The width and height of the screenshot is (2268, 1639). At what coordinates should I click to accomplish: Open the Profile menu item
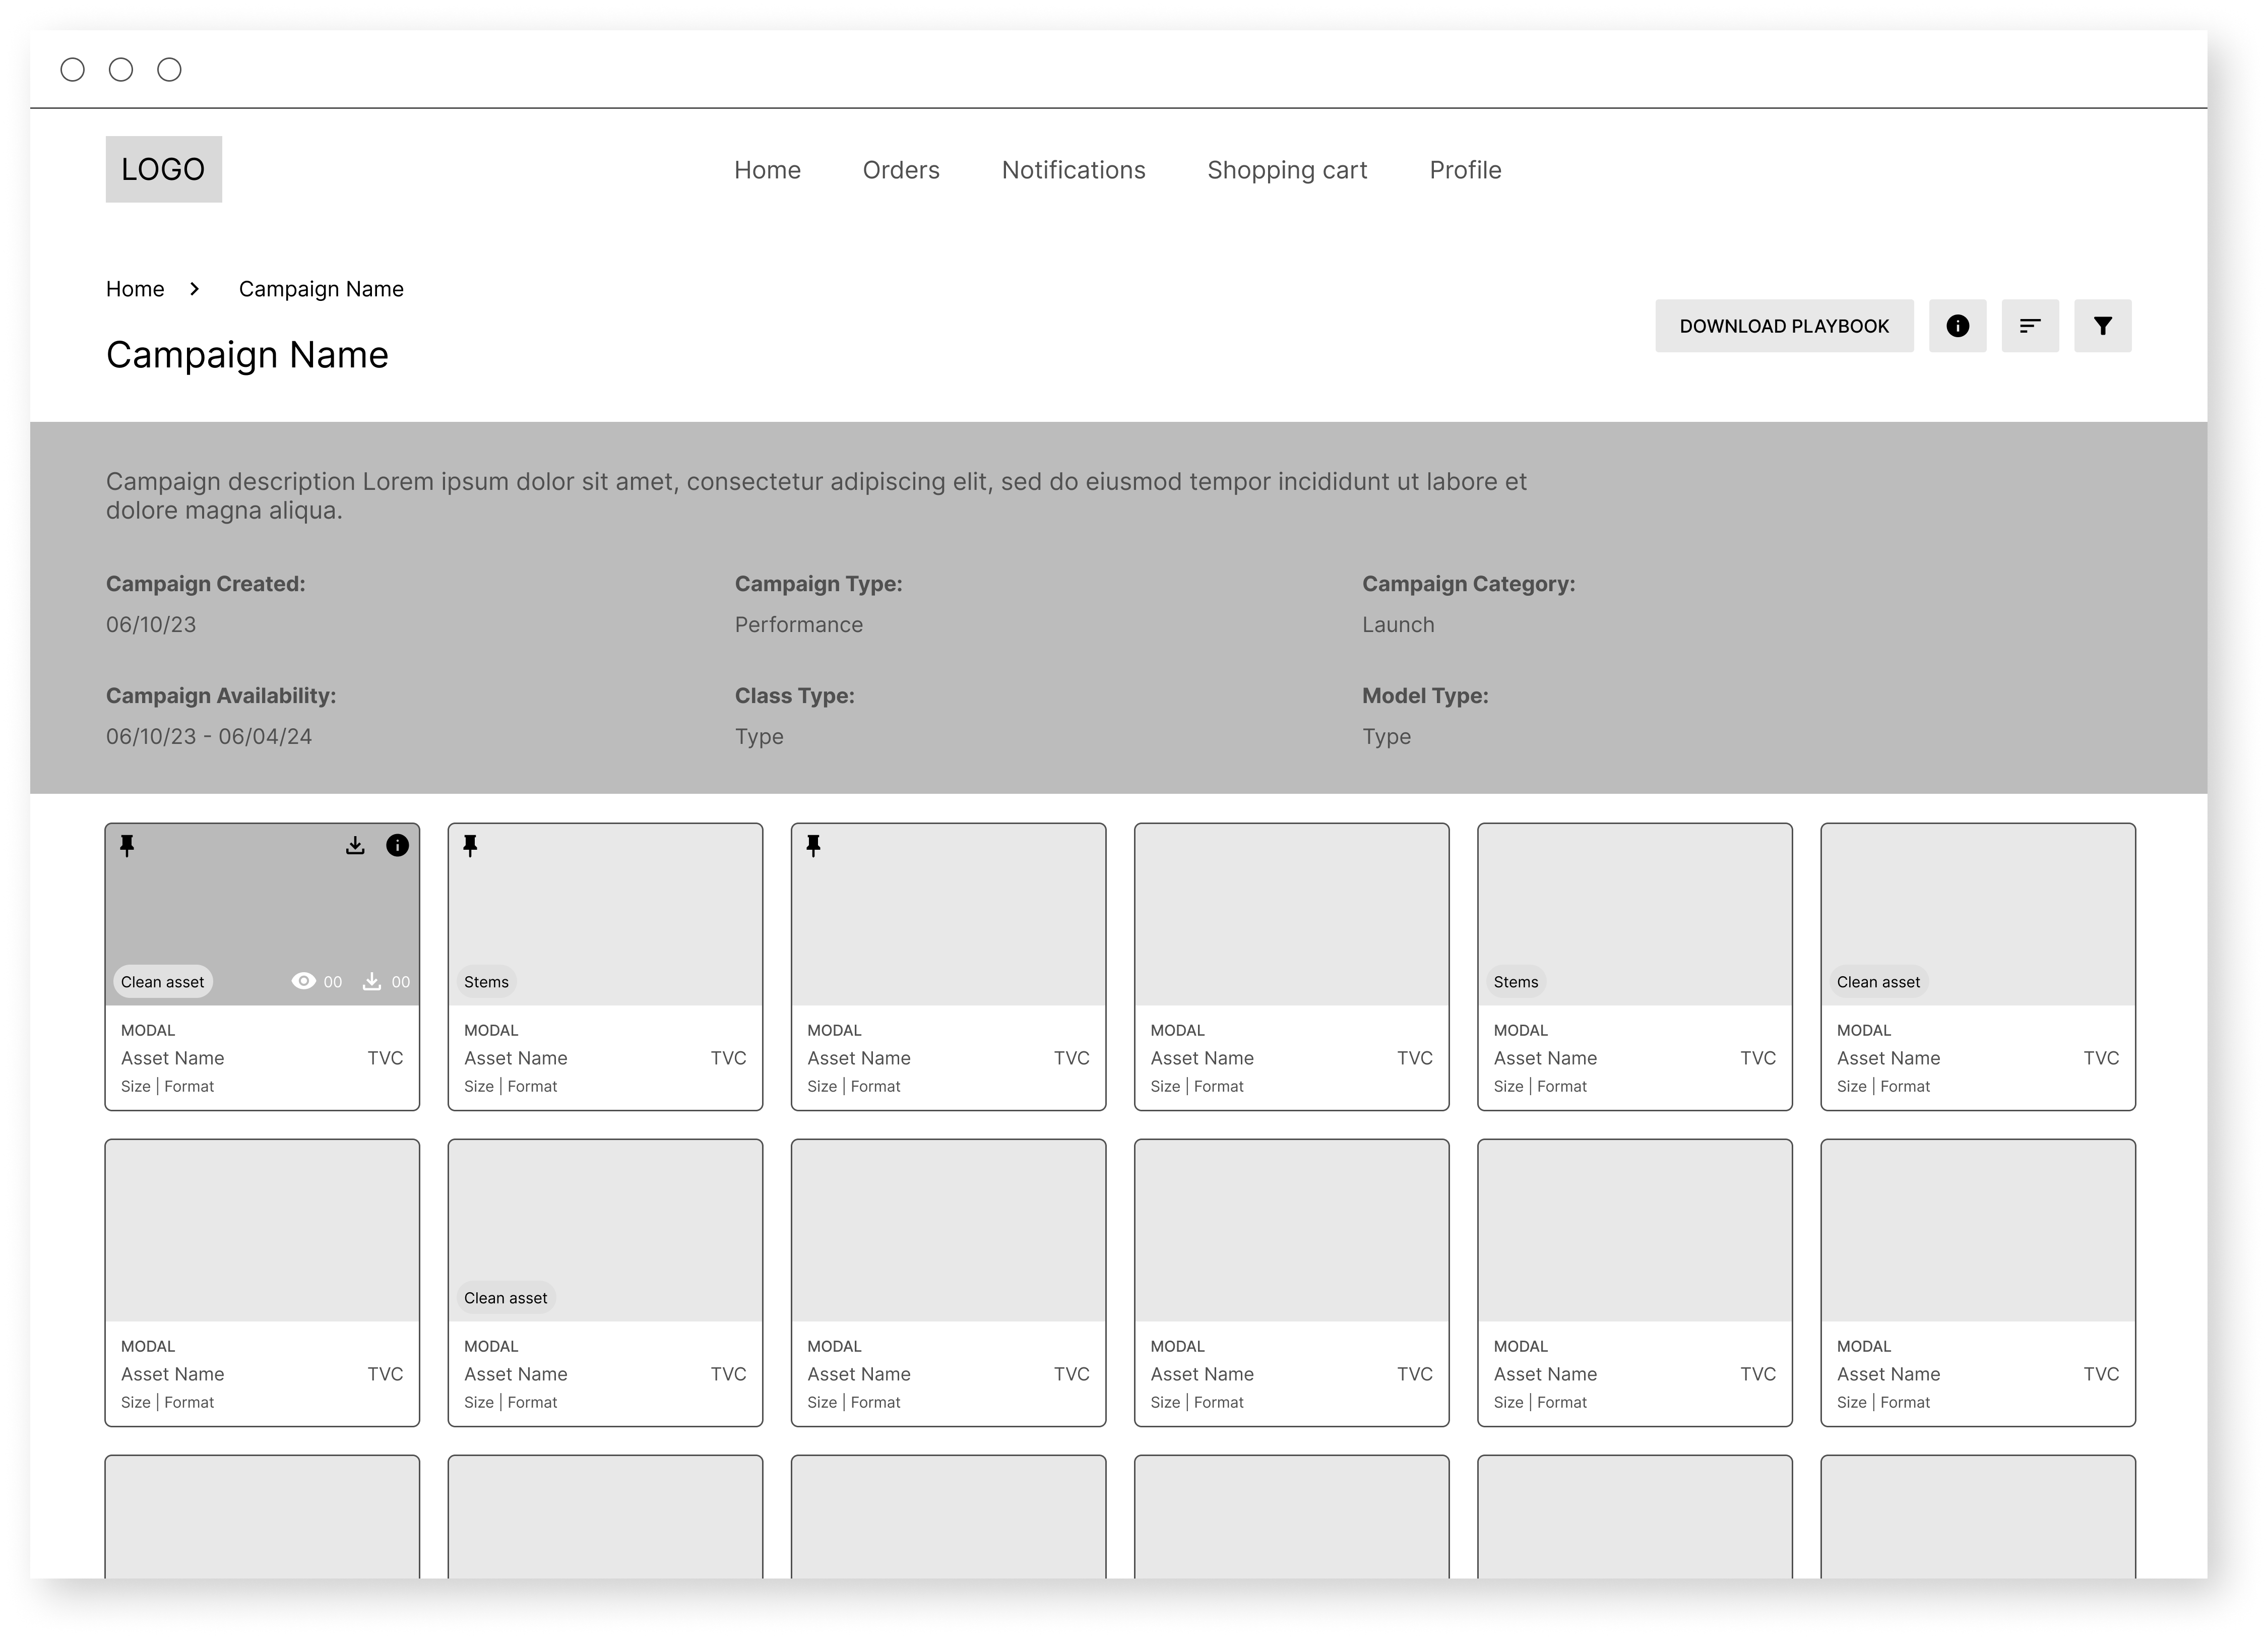[x=1464, y=170]
